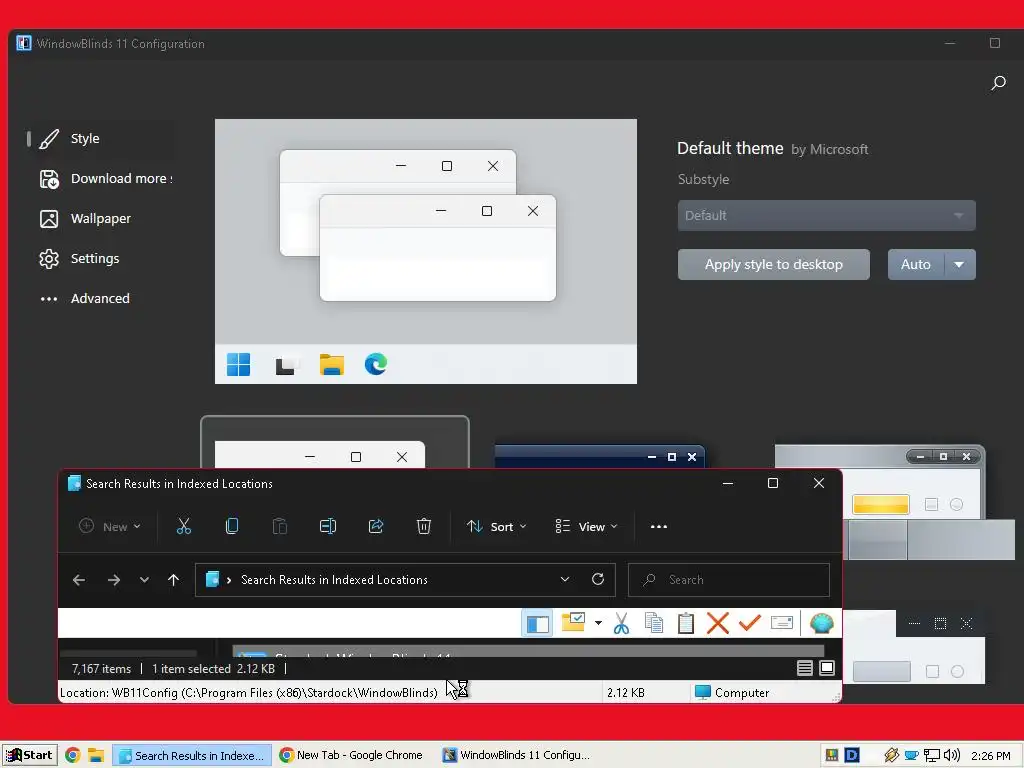Click the Share icon in Explorer command bar
The image size is (1024, 768).
click(x=376, y=526)
